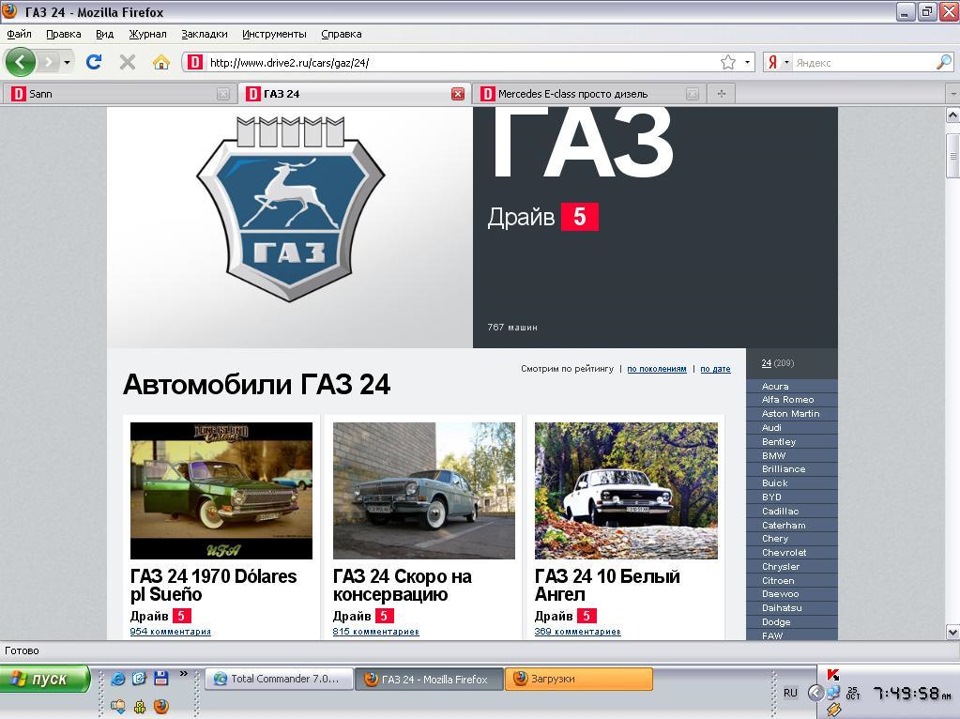Click the URL address field

[x=462, y=62]
